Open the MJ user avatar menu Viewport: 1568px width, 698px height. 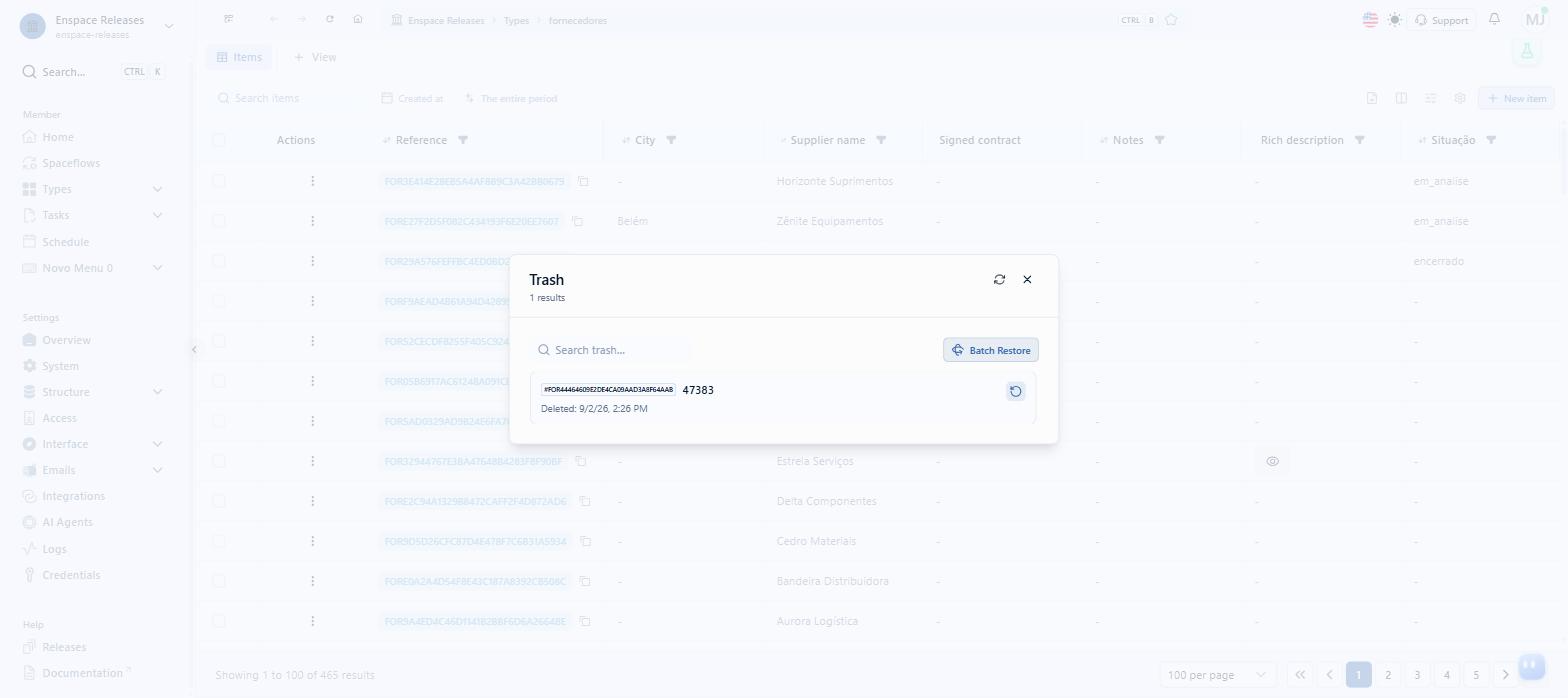(x=1535, y=19)
